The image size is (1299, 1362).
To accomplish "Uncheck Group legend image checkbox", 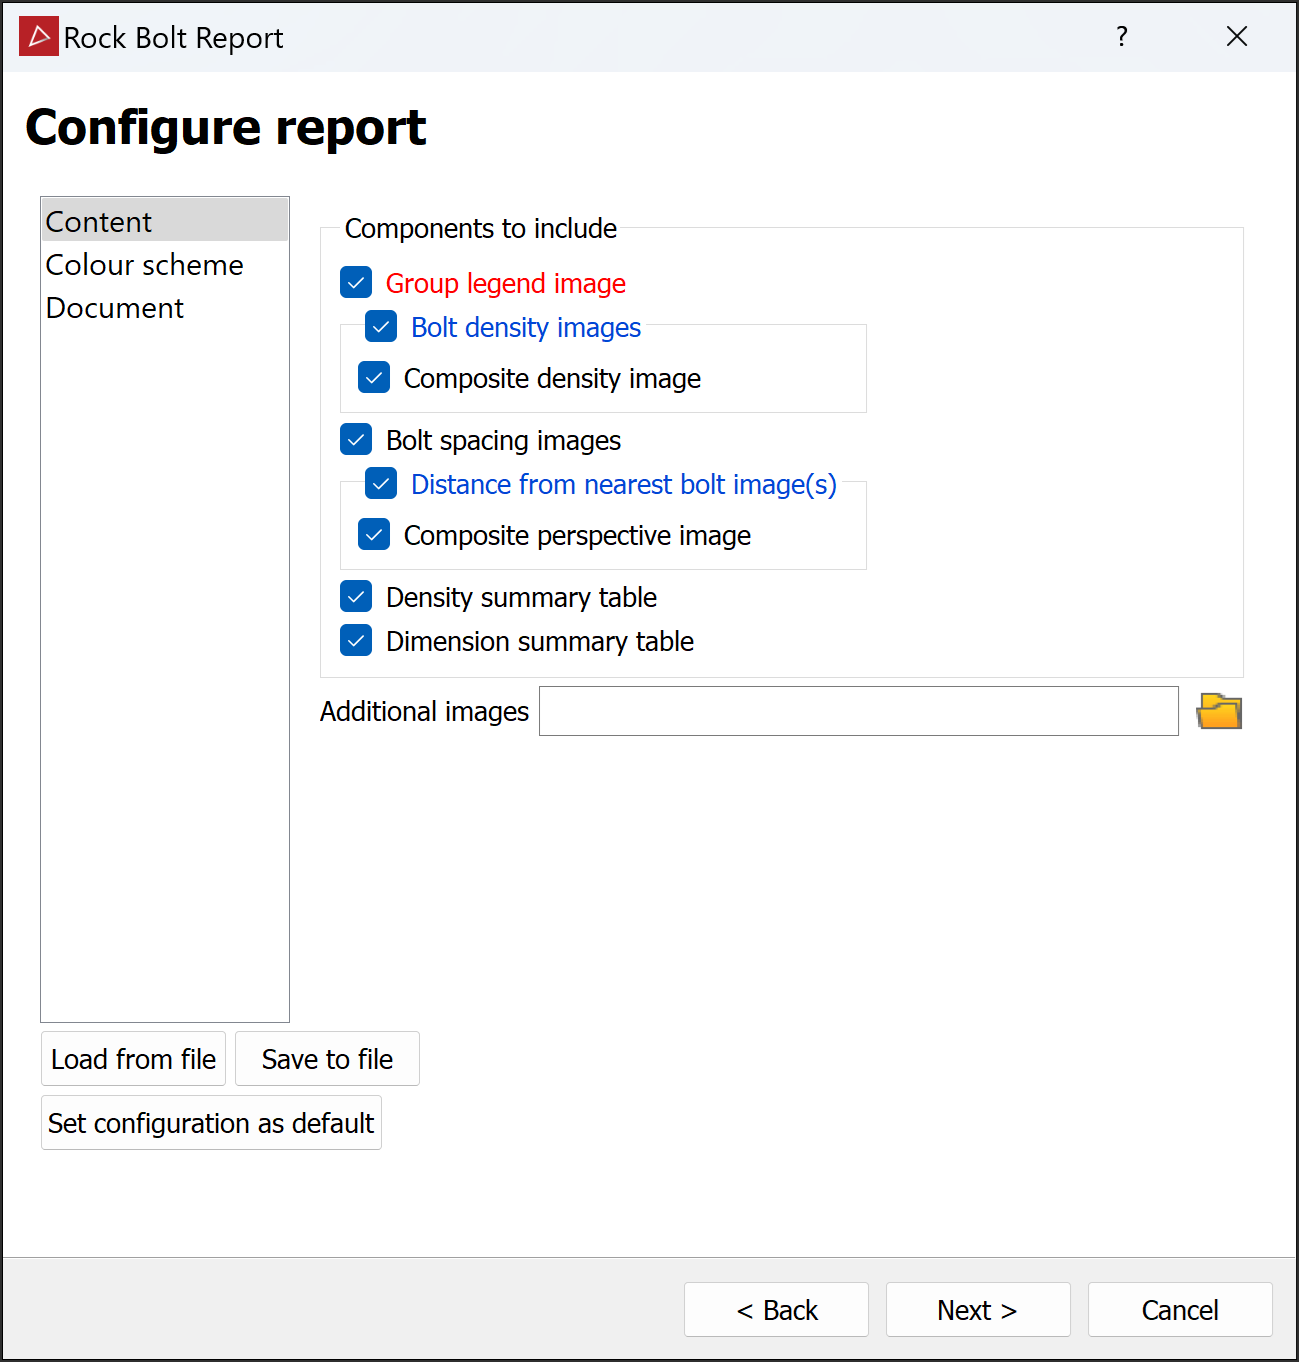I will point(356,283).
